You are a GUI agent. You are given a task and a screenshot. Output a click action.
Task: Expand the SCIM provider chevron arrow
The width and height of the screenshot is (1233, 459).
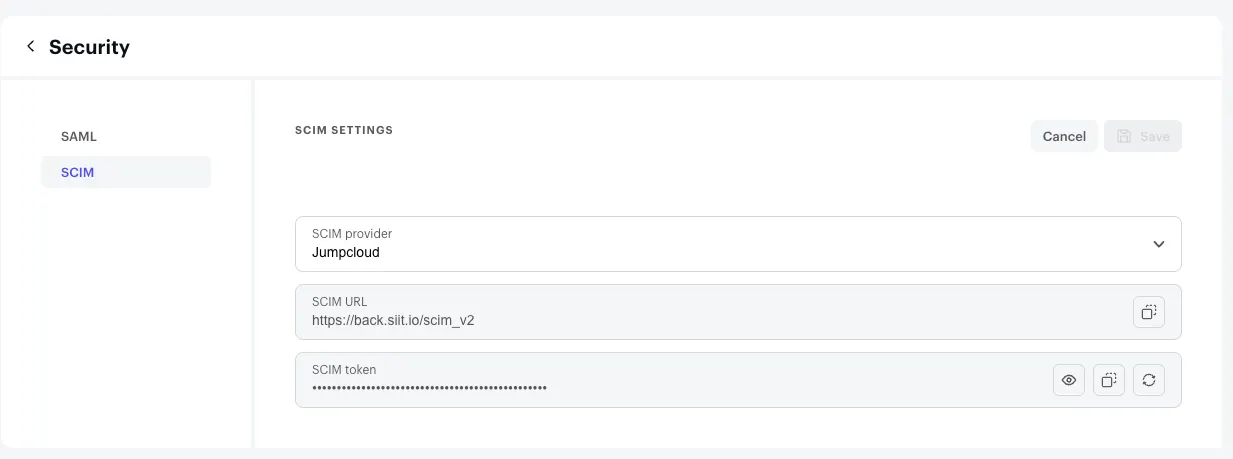[x=1159, y=244]
